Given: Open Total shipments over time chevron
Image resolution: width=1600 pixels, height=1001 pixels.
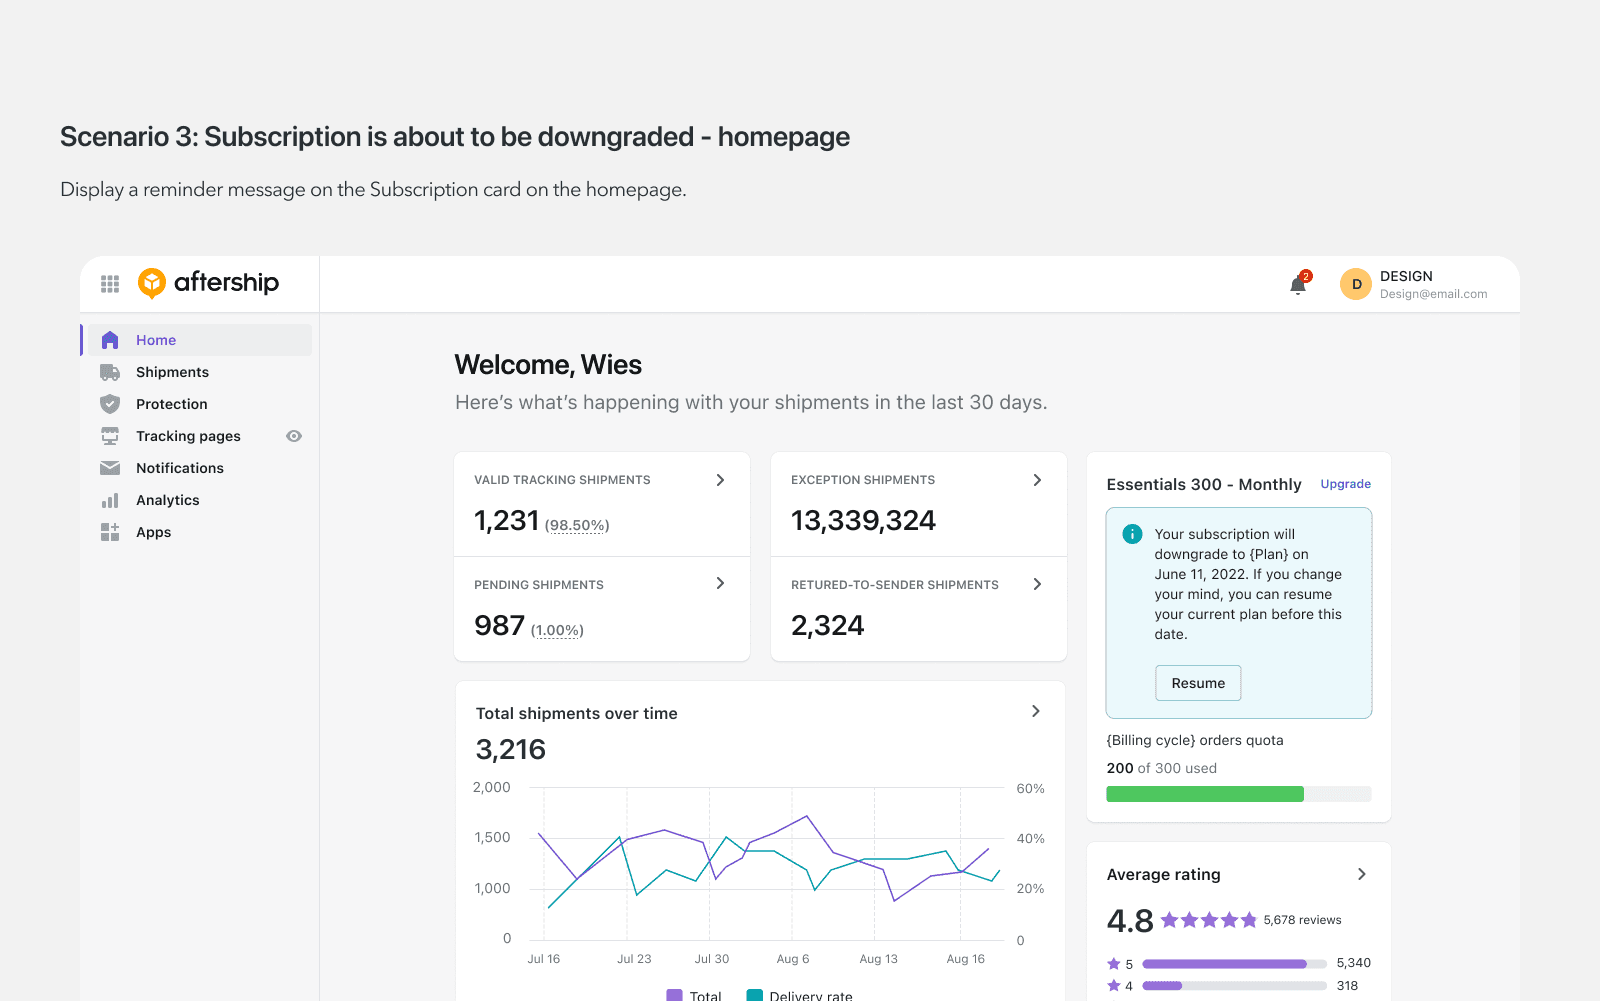Looking at the screenshot, I should [1036, 711].
